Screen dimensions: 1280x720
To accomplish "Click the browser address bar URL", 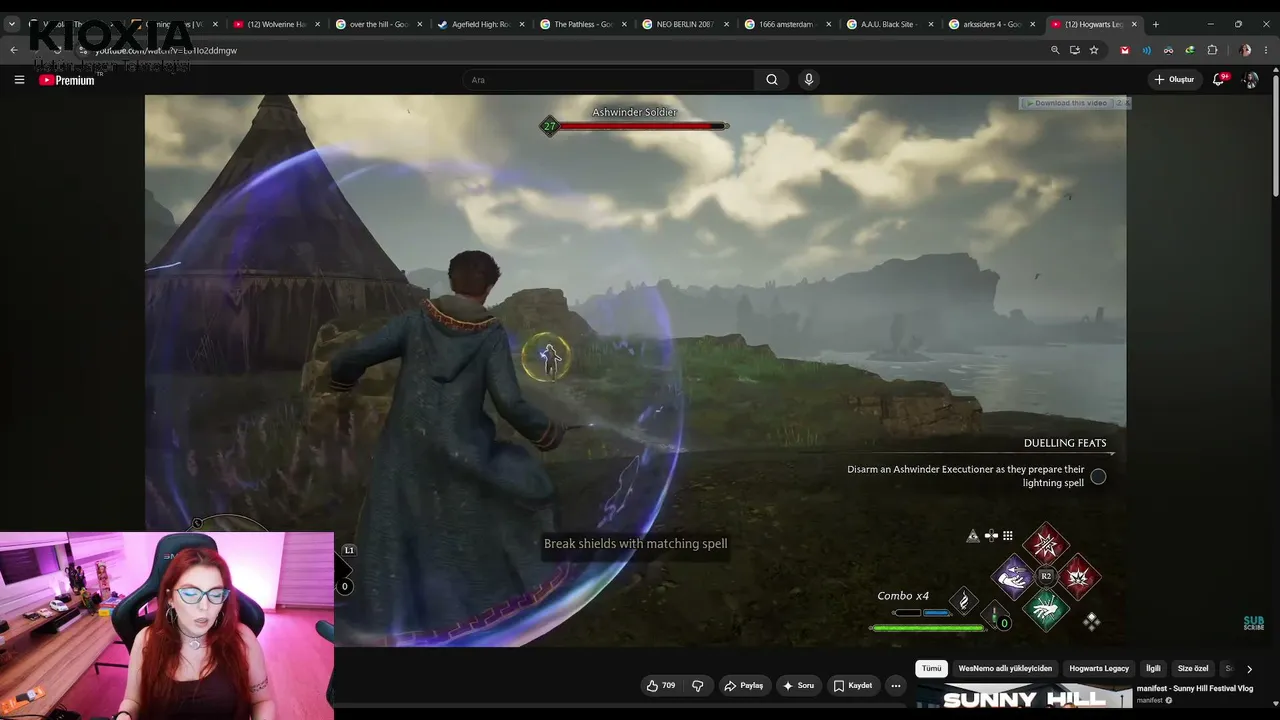I will click(166, 50).
